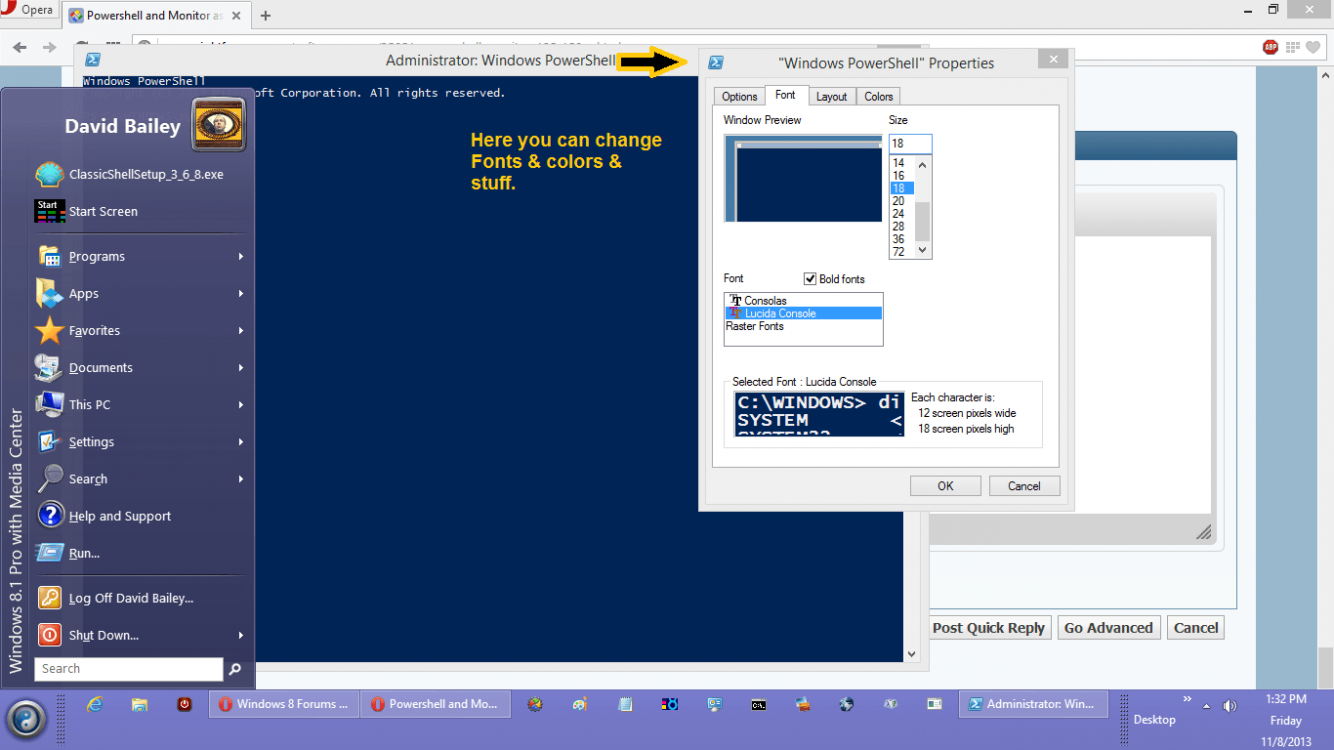Click size list scroll up arrow
This screenshot has height=750, width=1334.
[923, 164]
